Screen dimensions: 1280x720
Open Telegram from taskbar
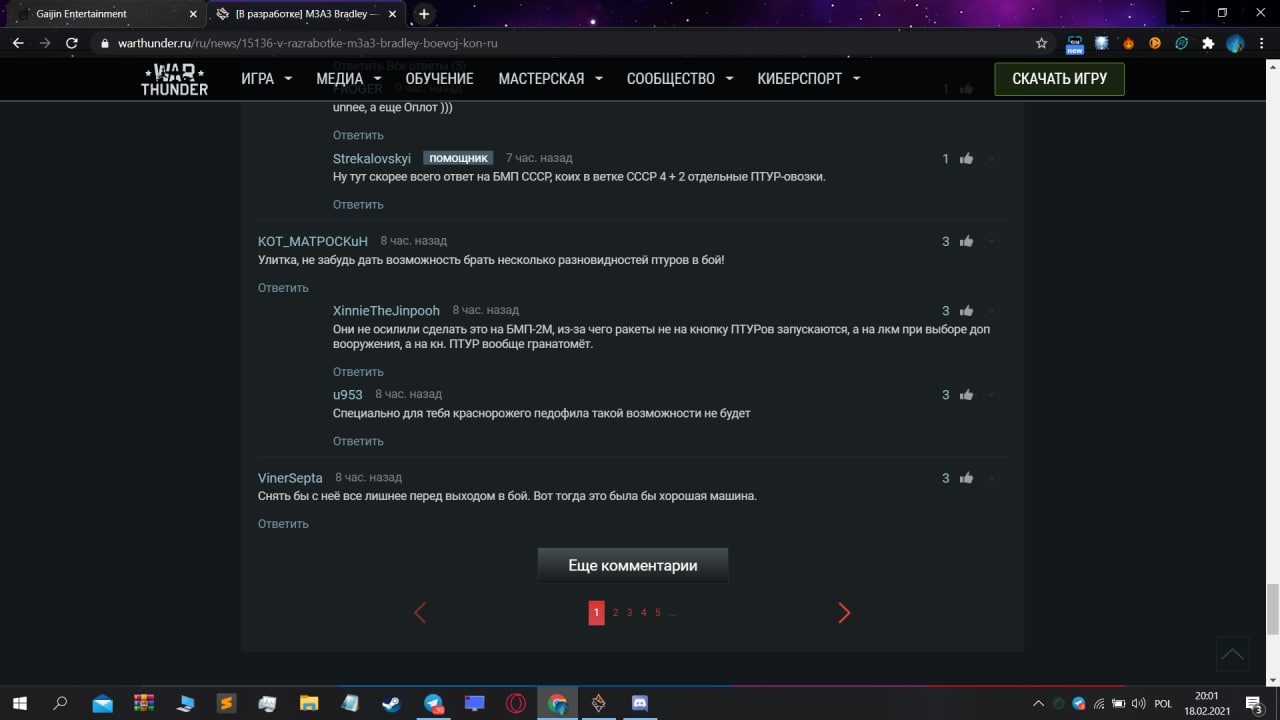tap(433, 703)
